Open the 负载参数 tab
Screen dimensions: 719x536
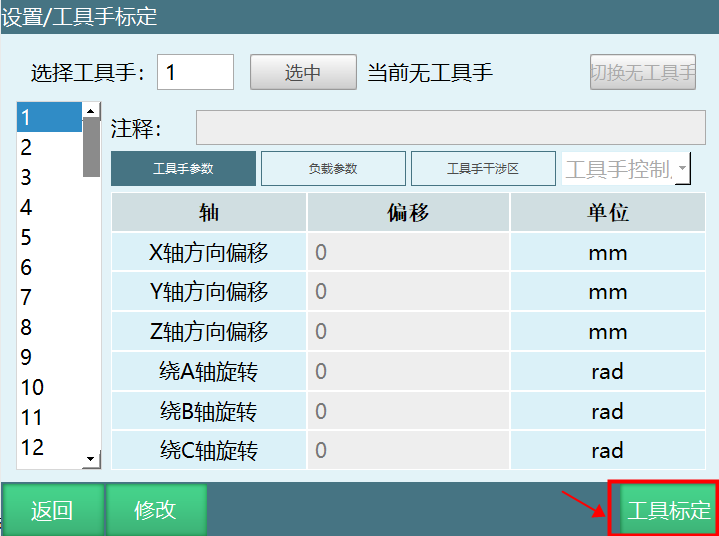[333, 169]
